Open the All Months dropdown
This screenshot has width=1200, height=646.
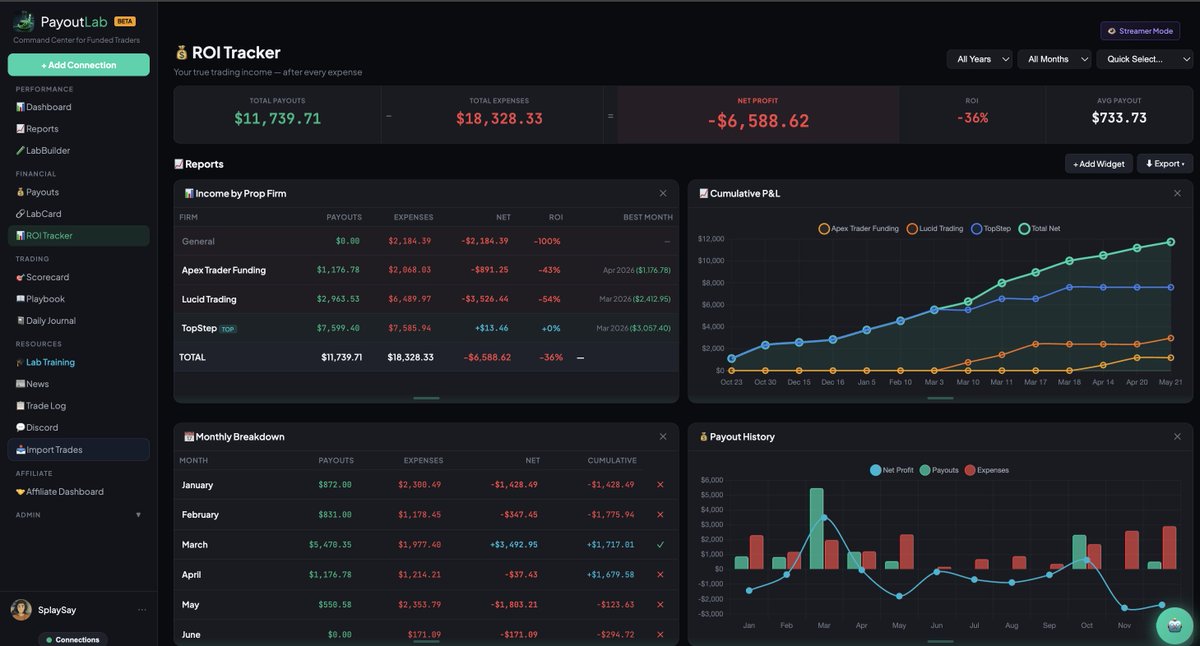1054,59
